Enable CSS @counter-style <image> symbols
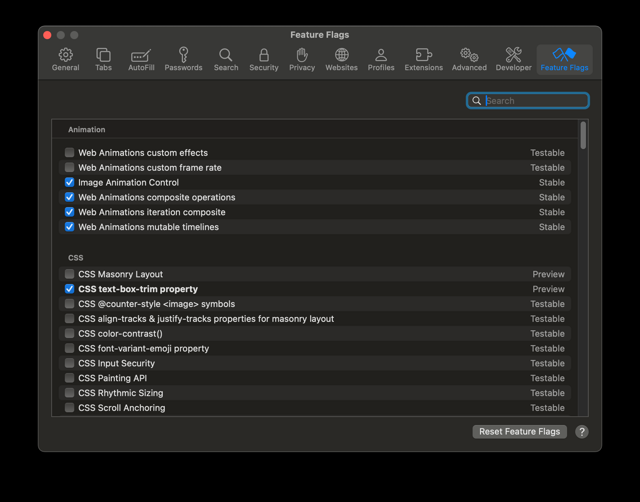The width and height of the screenshot is (640, 502). (x=69, y=304)
